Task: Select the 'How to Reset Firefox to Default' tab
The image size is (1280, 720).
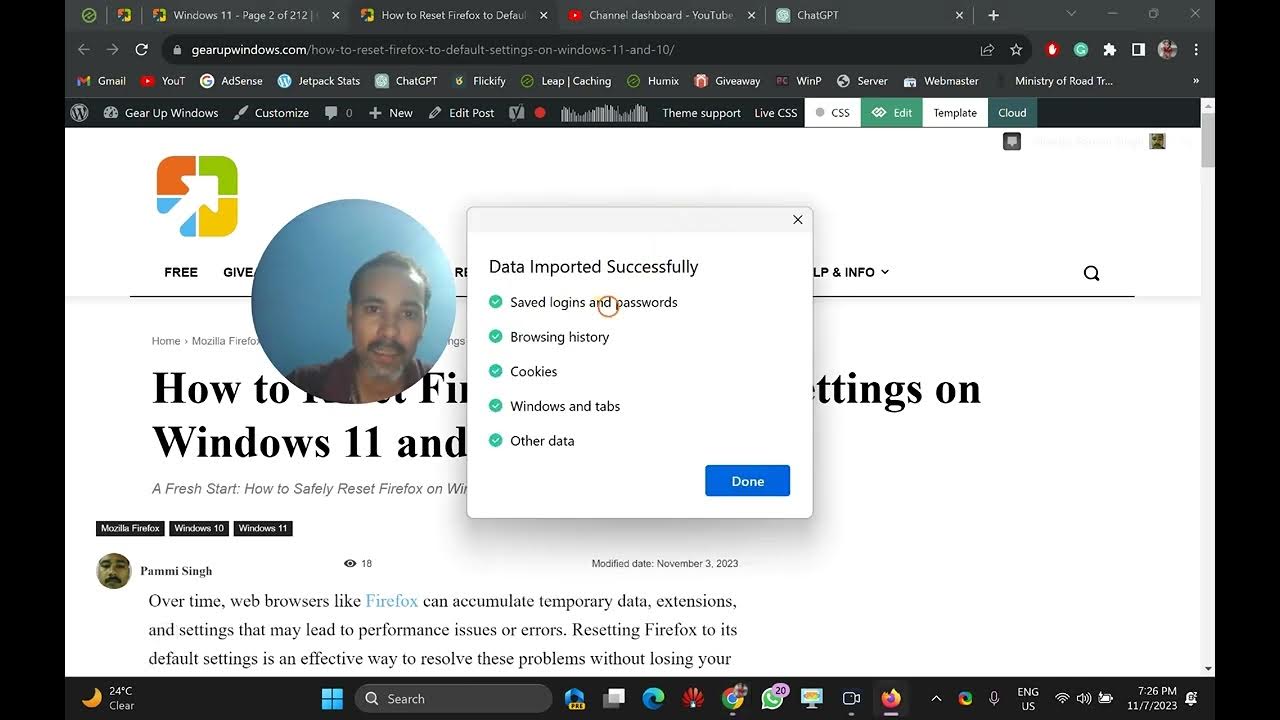Action: pyautogui.click(x=452, y=15)
